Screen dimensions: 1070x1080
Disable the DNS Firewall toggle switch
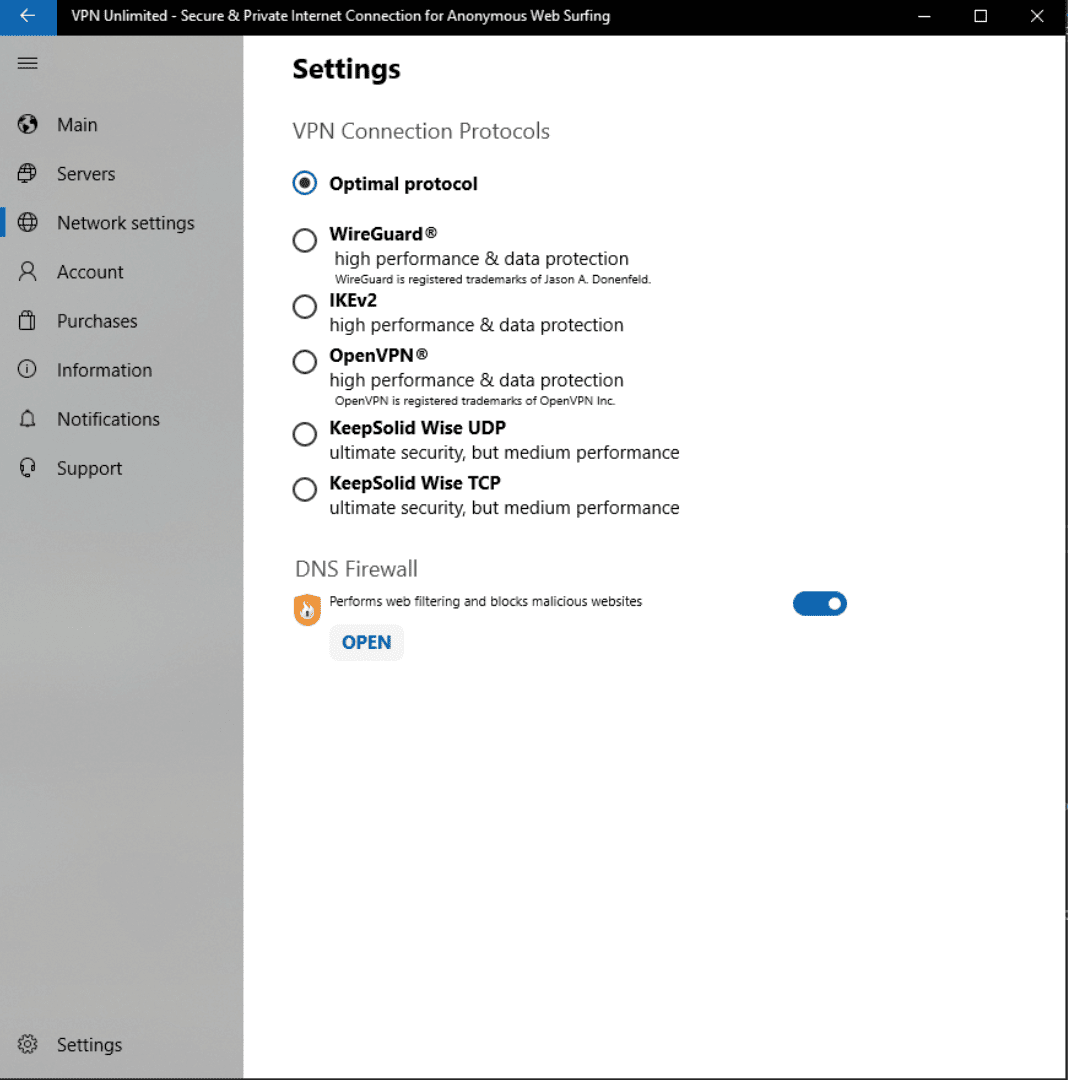pyautogui.click(x=819, y=604)
